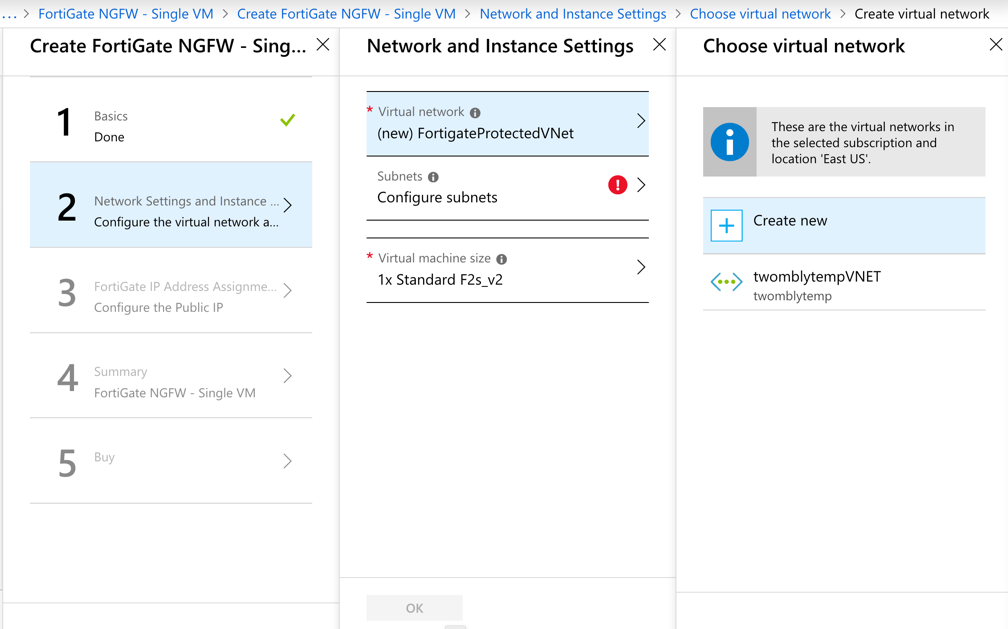1008x629 pixels.
Task: Open Subnets Configure subnets row
Action: click(x=507, y=188)
